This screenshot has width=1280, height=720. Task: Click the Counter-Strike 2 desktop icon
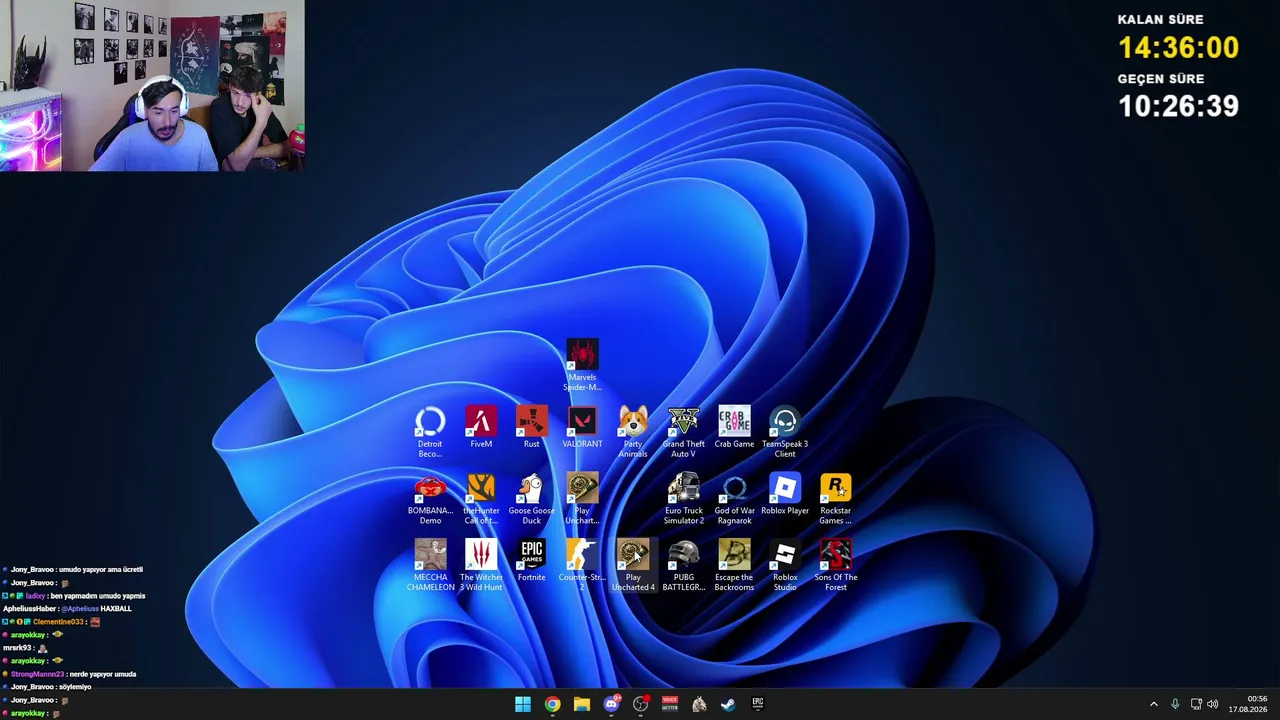pyautogui.click(x=582, y=566)
